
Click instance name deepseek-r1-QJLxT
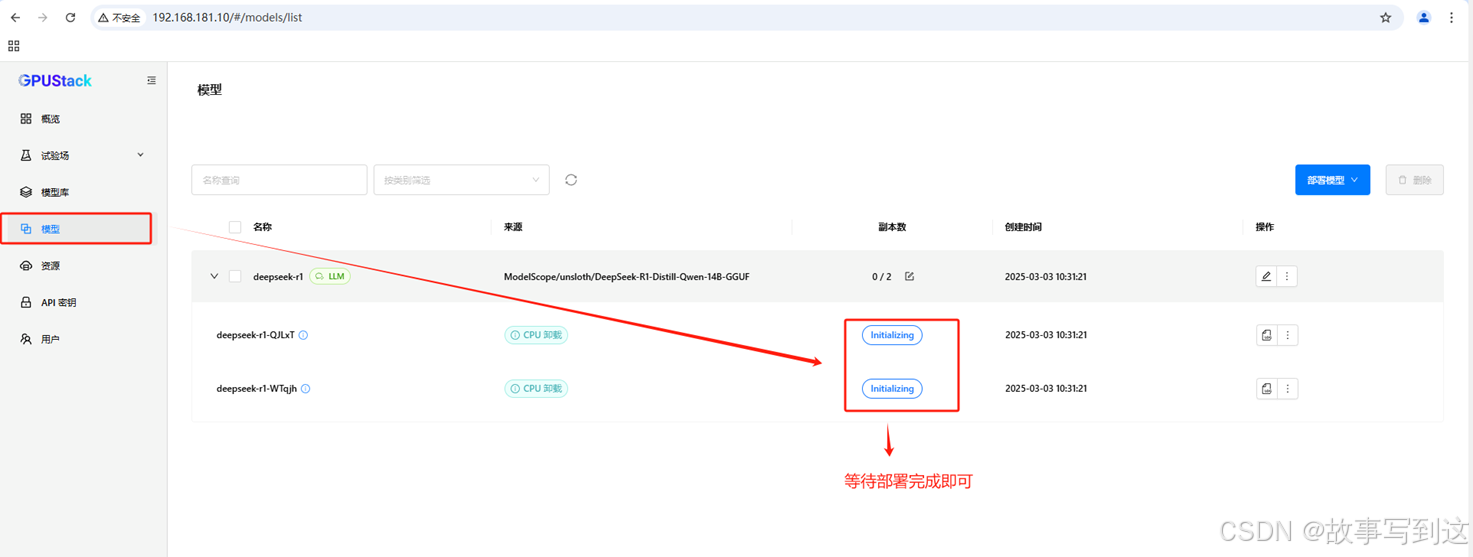point(255,335)
